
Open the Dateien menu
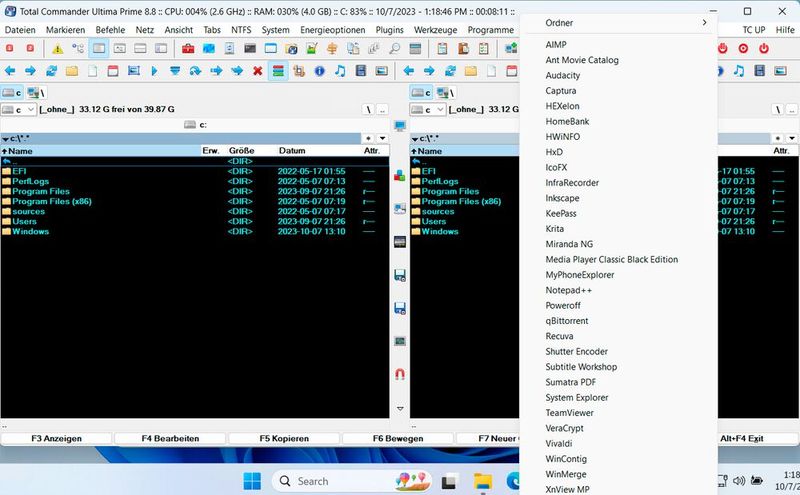[20, 30]
